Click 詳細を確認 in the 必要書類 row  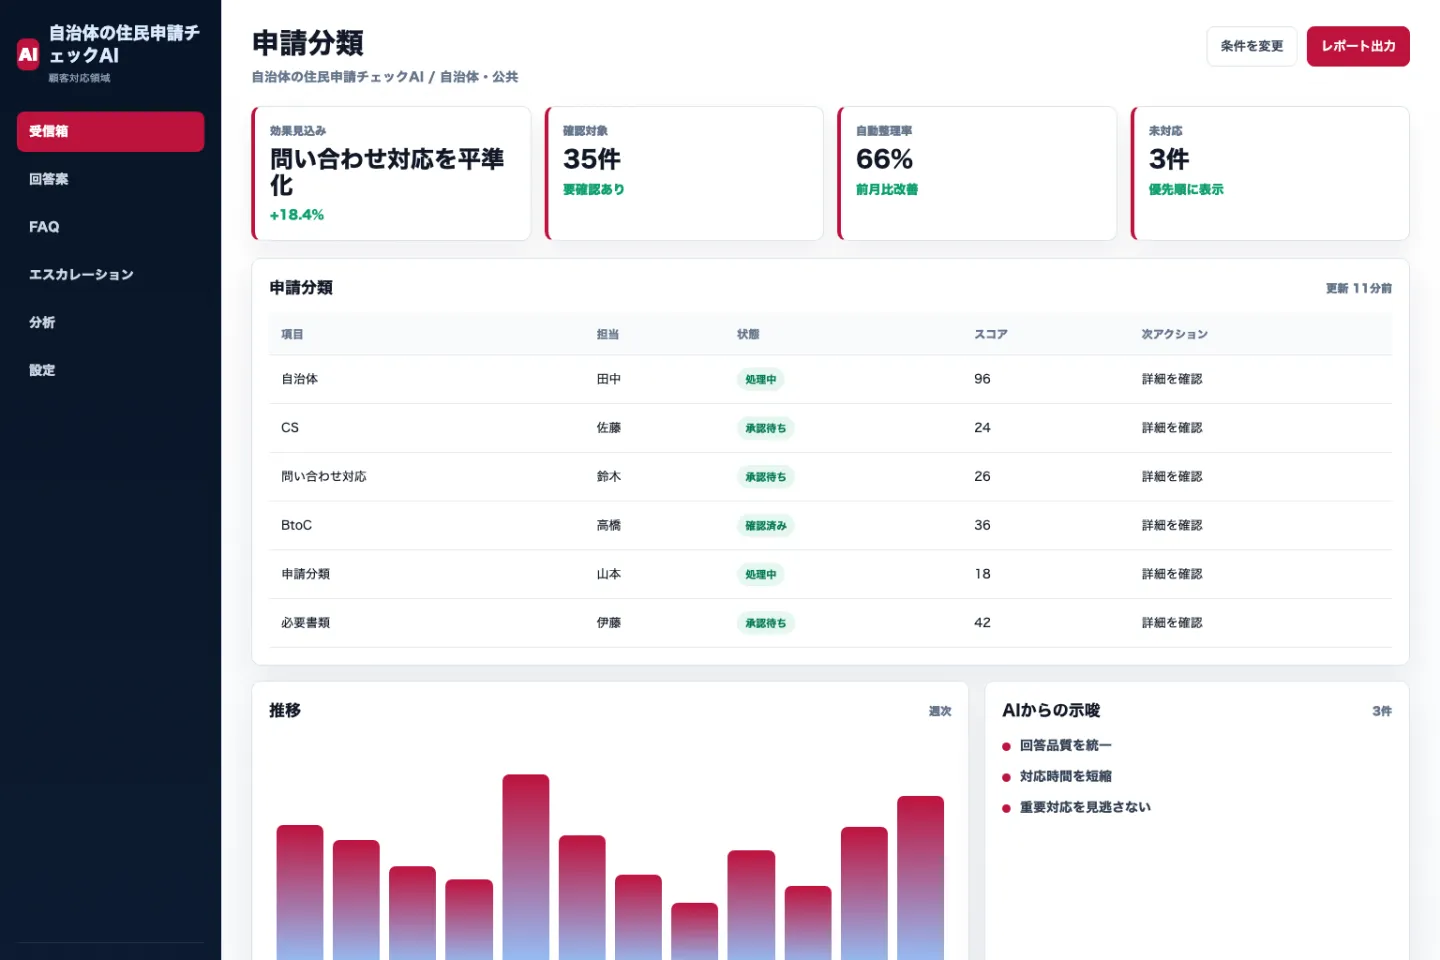coord(1172,623)
